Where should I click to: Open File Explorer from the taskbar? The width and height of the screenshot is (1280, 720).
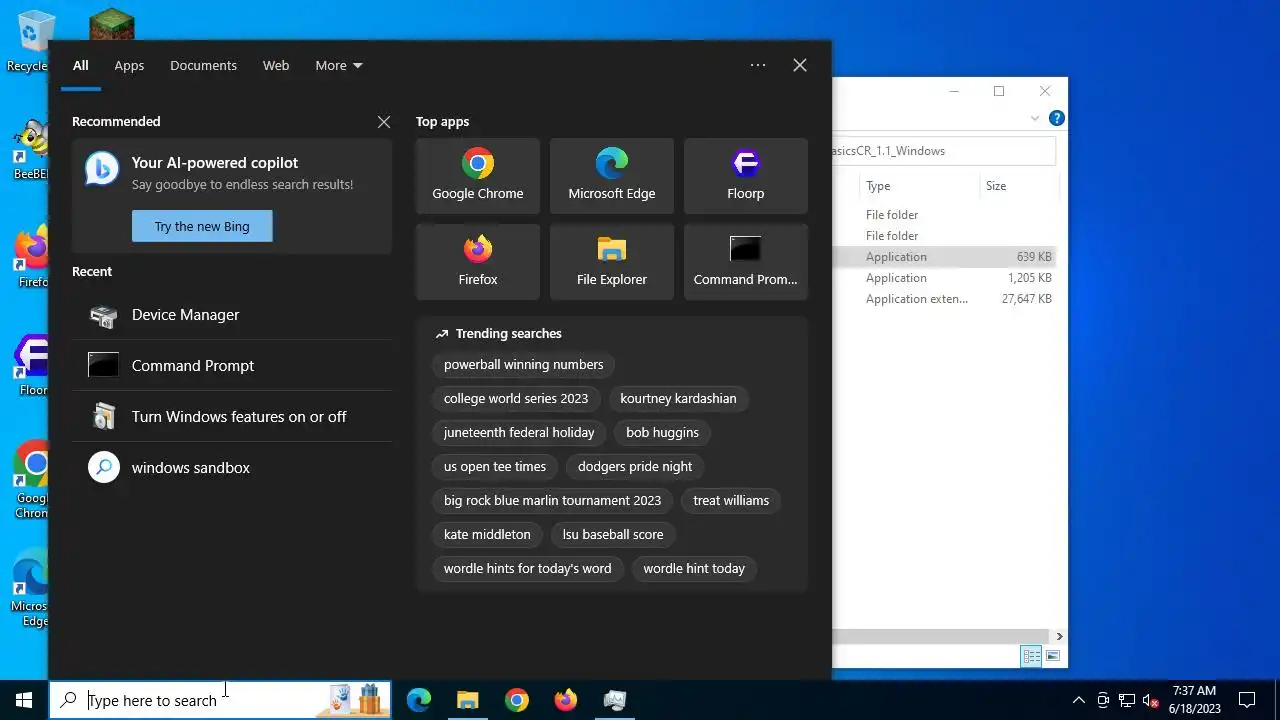pyautogui.click(x=468, y=700)
